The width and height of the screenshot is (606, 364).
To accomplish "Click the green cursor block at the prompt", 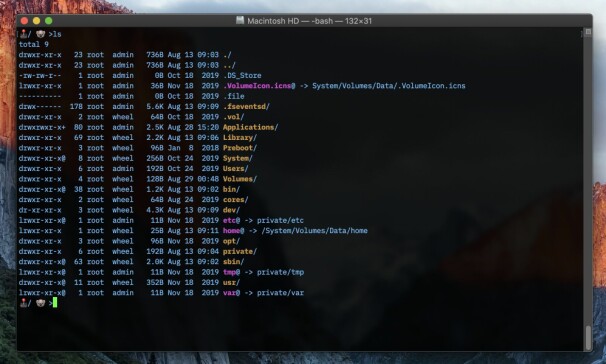I will [55, 303].
